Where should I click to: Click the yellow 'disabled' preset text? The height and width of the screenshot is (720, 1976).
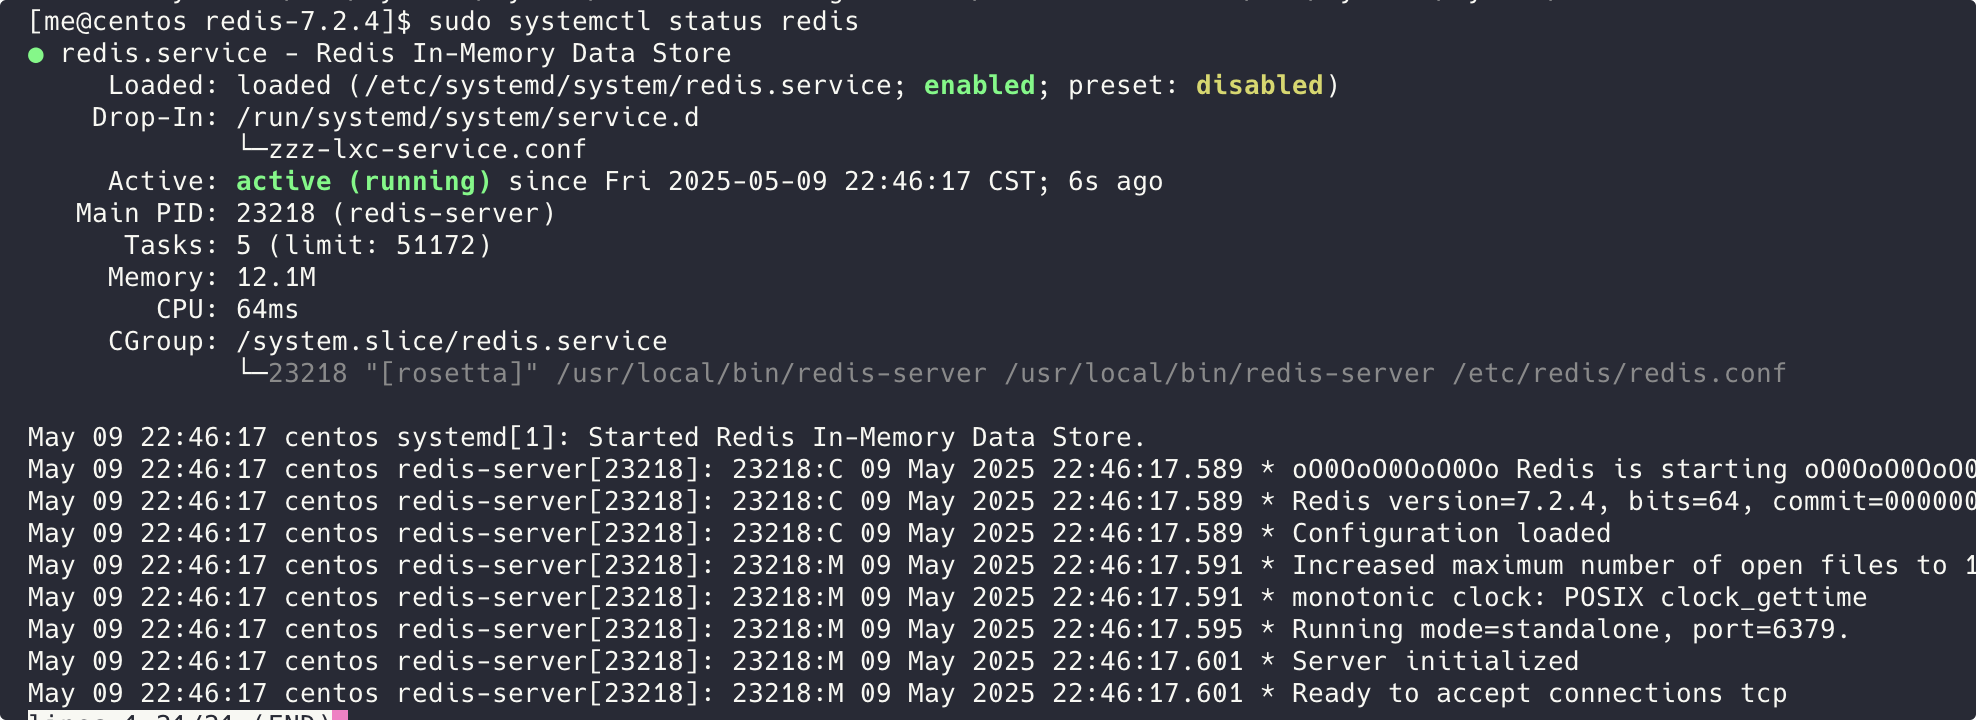point(1259,85)
